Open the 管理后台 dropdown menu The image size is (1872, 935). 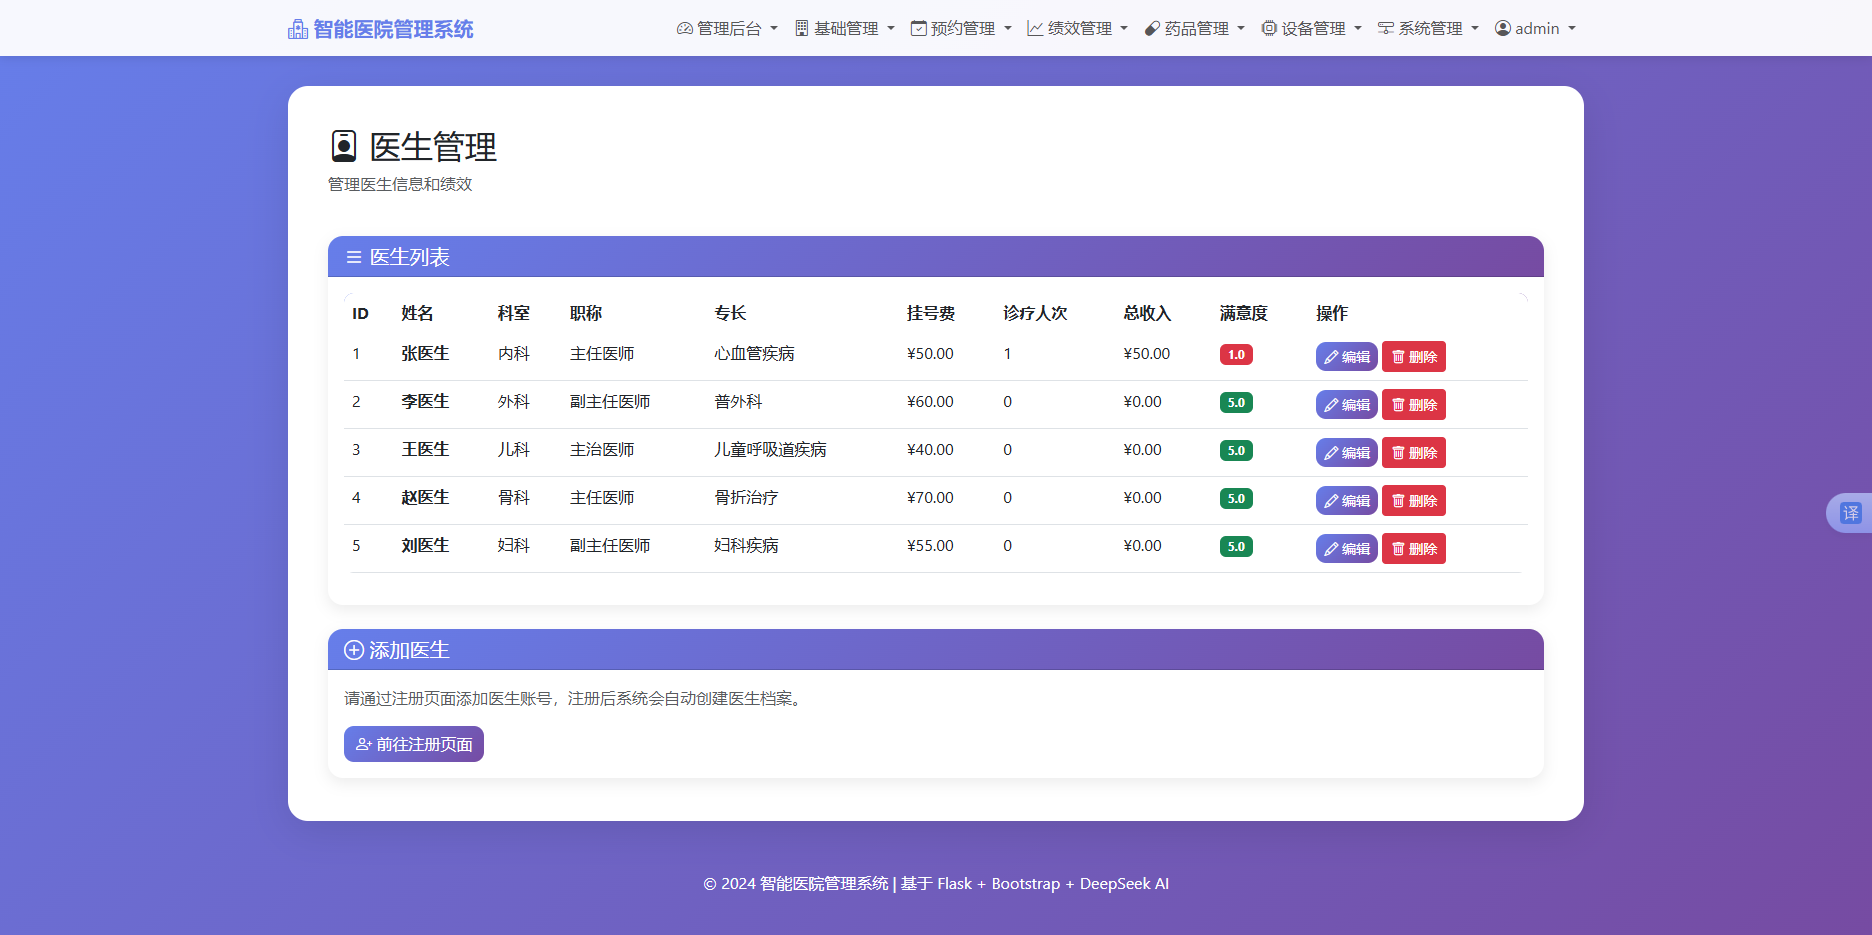(x=727, y=28)
